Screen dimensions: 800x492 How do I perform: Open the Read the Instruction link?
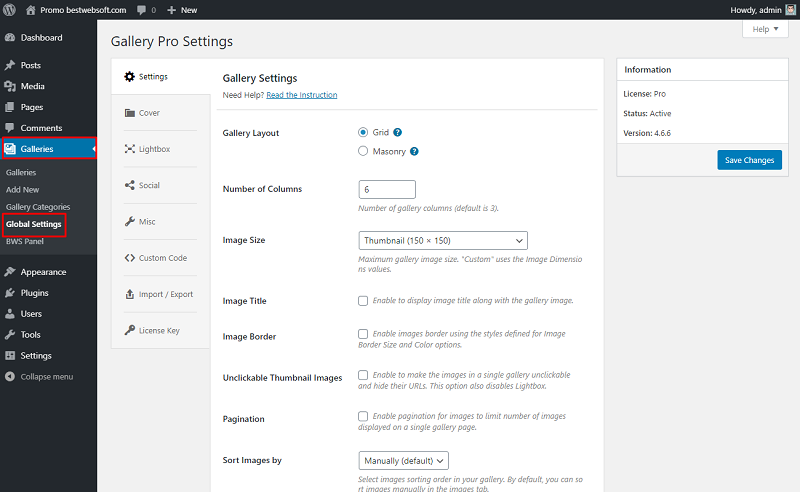(x=302, y=95)
